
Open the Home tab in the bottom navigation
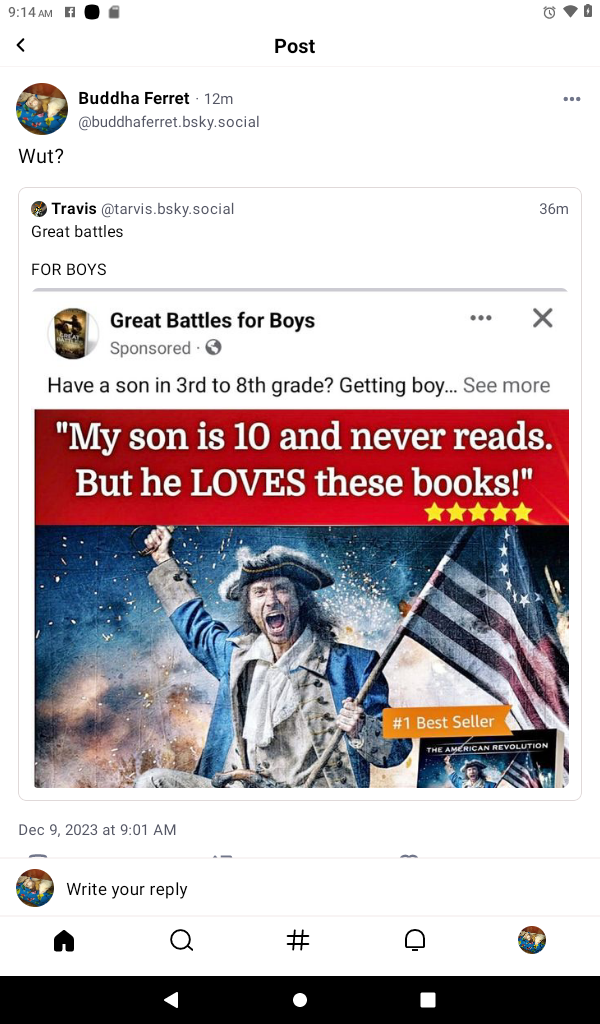(64, 940)
